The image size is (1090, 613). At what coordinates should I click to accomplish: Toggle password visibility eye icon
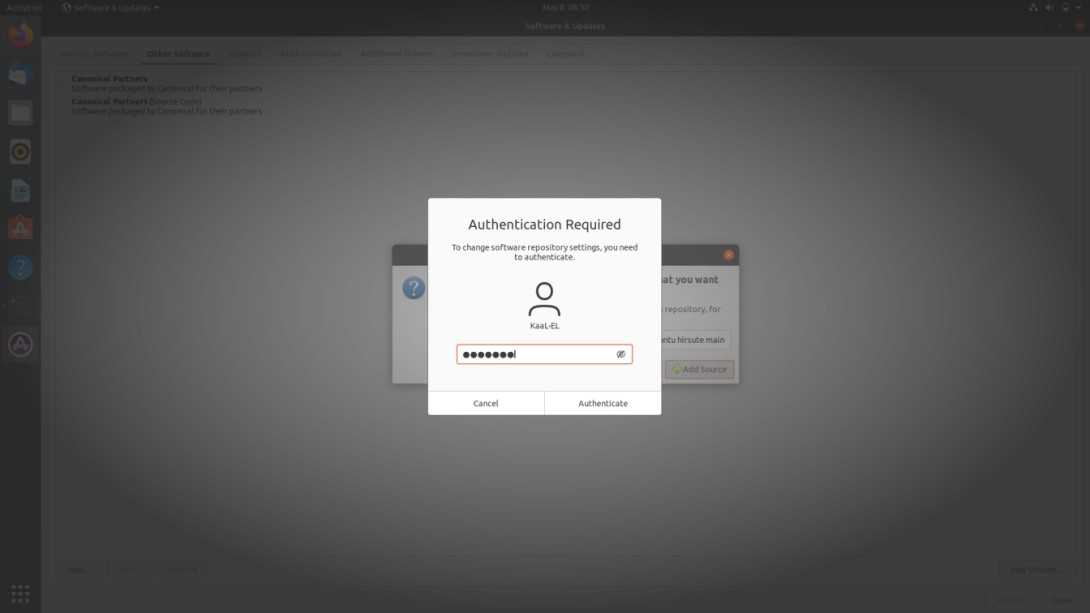(x=621, y=354)
